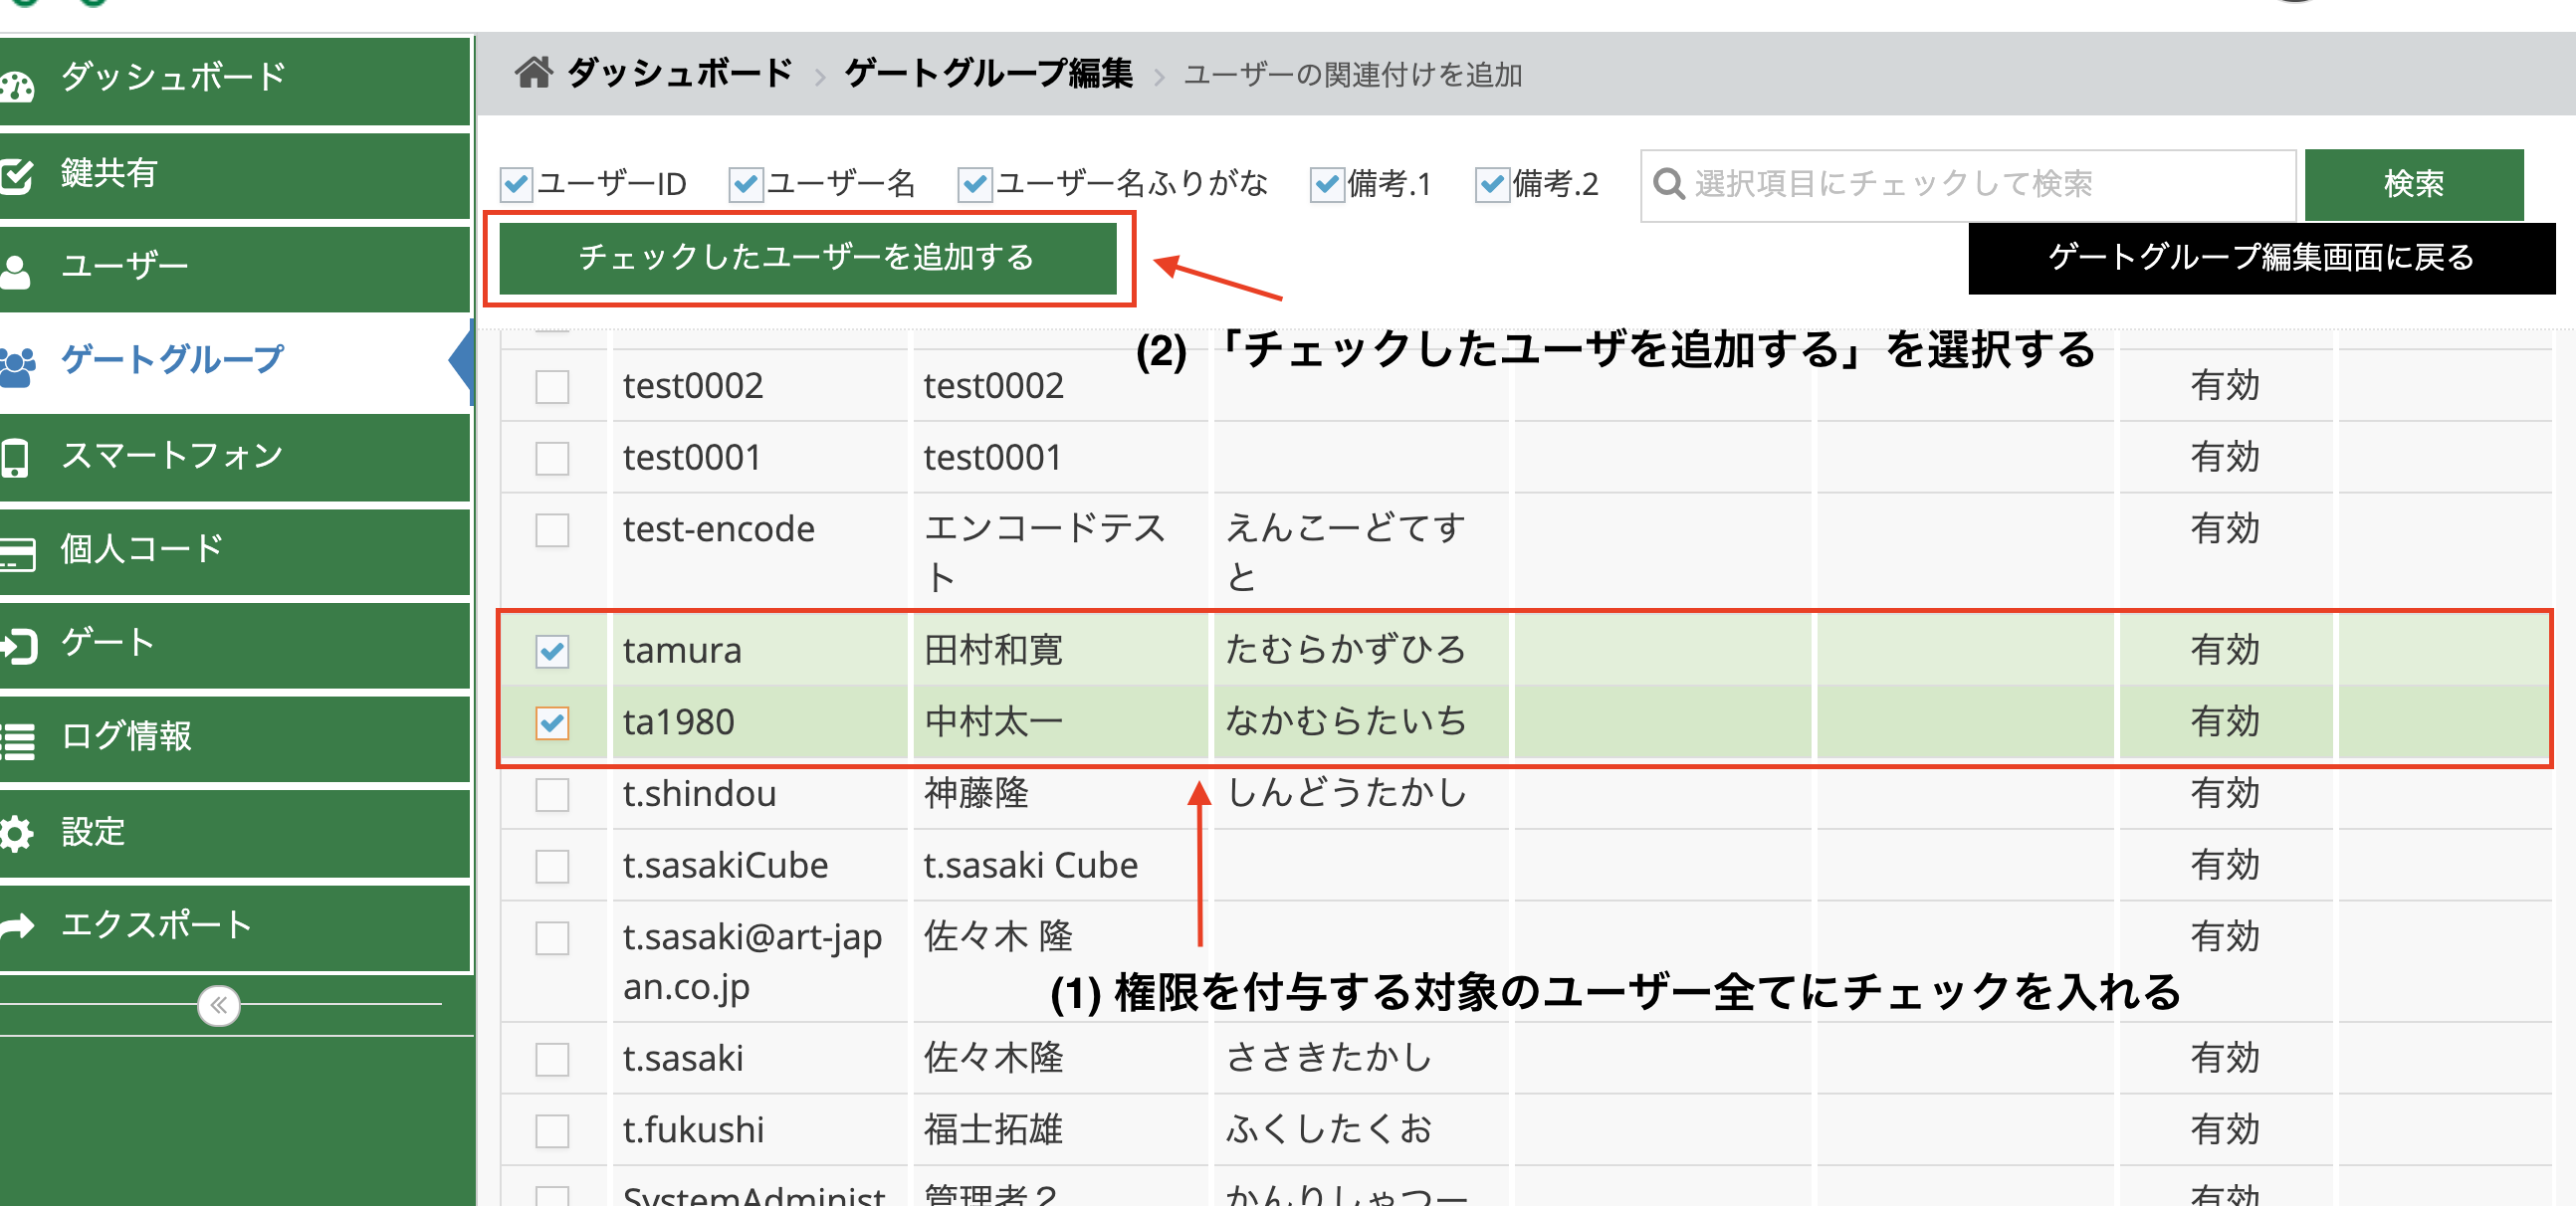Click the home icon in breadcrumb
This screenshot has height=1206, width=2576.
pyautogui.click(x=533, y=72)
